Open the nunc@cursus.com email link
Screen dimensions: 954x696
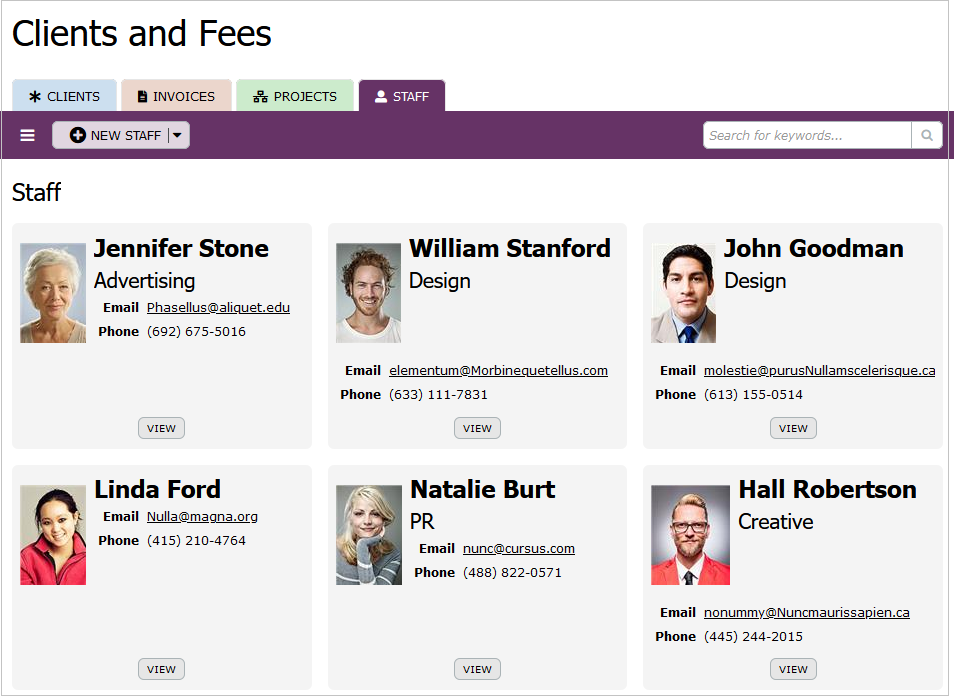518,549
